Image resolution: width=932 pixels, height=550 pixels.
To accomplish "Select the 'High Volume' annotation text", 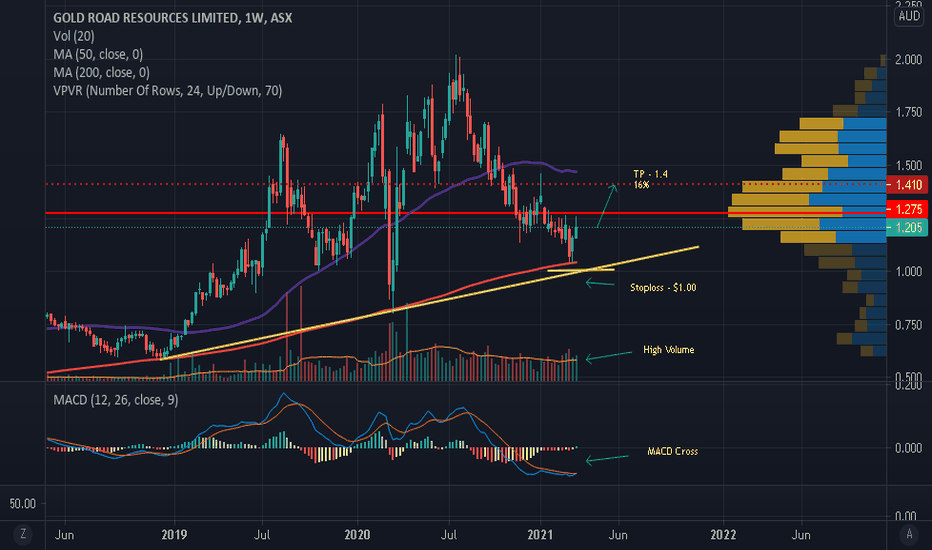I will (x=668, y=350).
